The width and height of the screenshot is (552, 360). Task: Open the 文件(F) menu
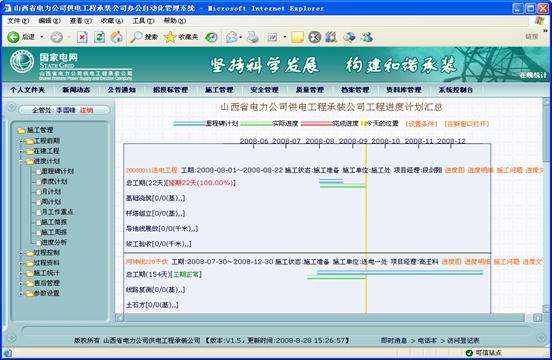click(18, 21)
